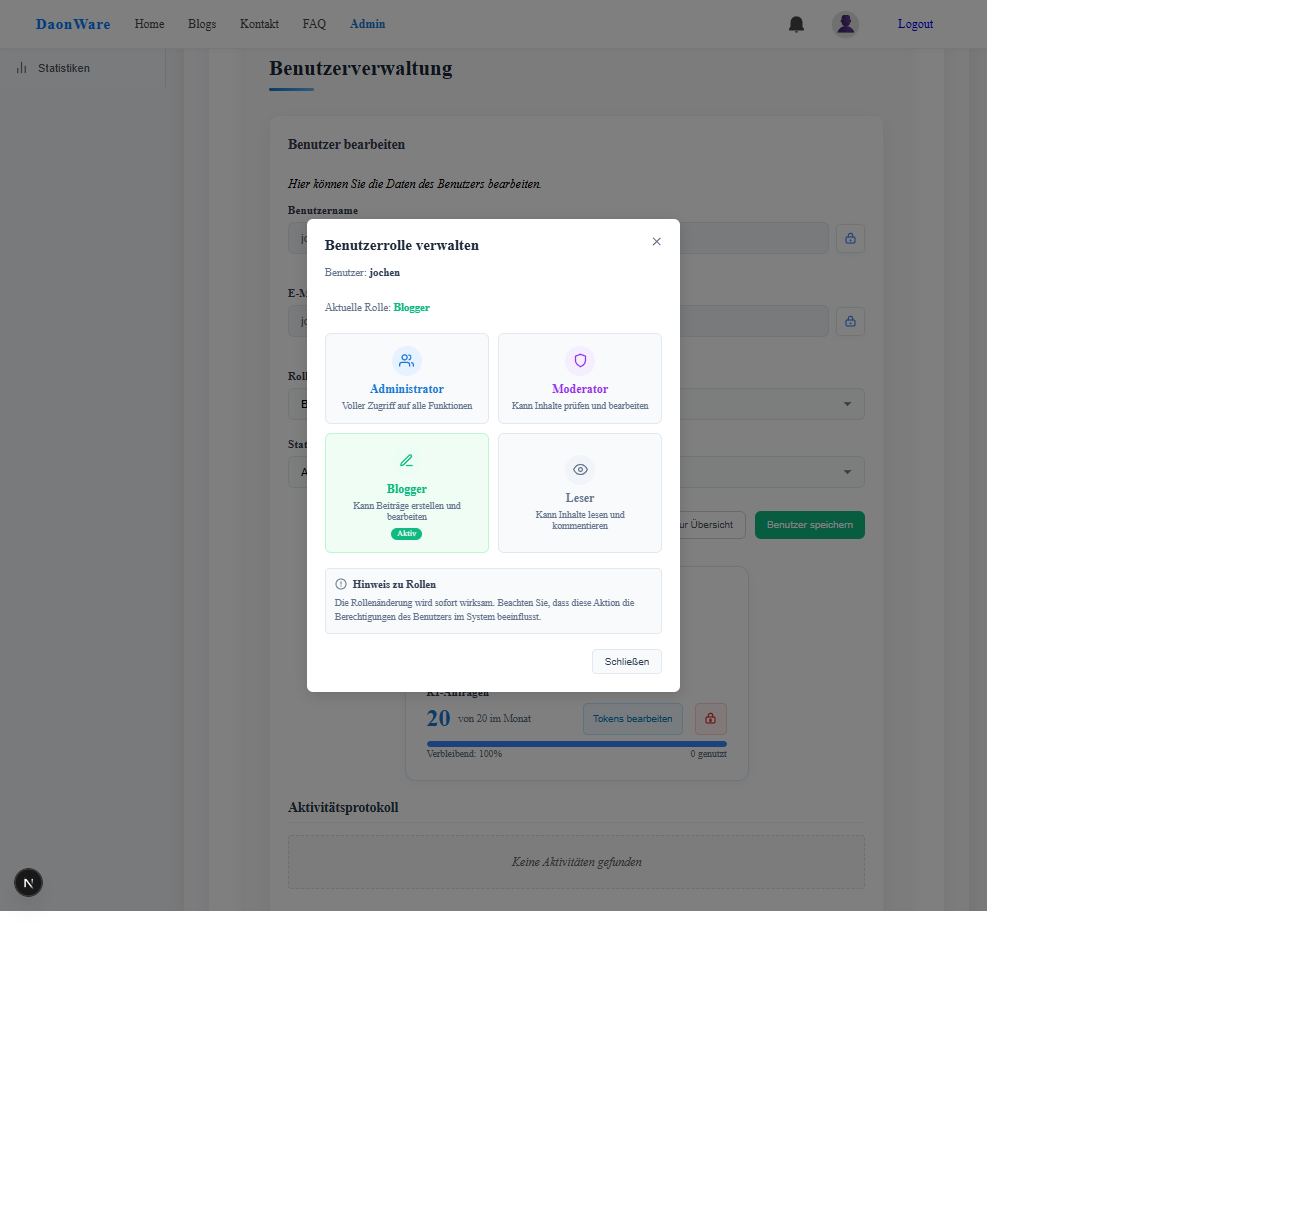
Task: Close the Benutzerrolle verwalten dialog via X
Action: tap(657, 242)
